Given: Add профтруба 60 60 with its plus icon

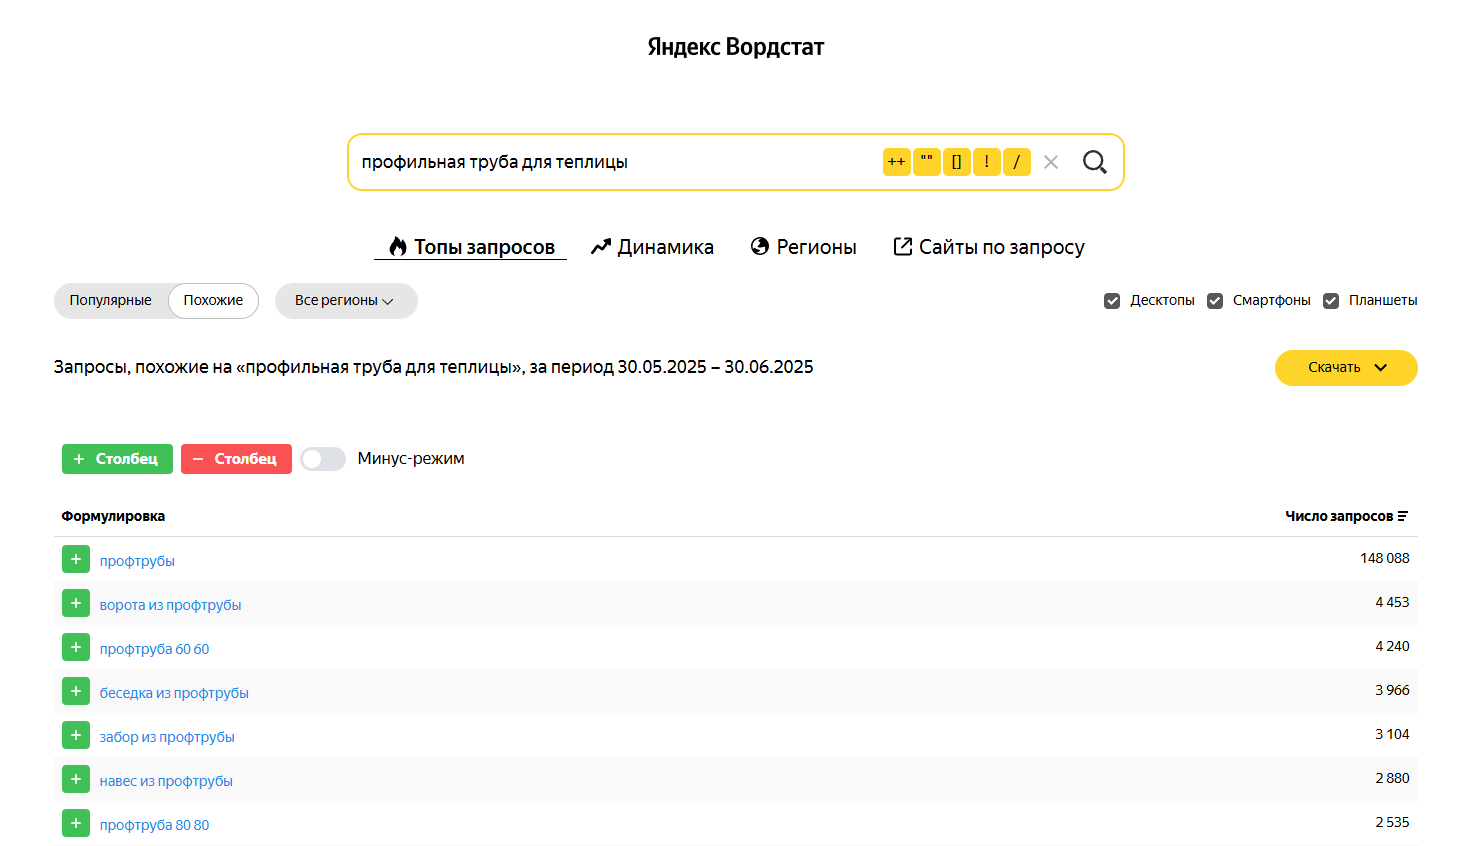Looking at the screenshot, I should coord(76,647).
